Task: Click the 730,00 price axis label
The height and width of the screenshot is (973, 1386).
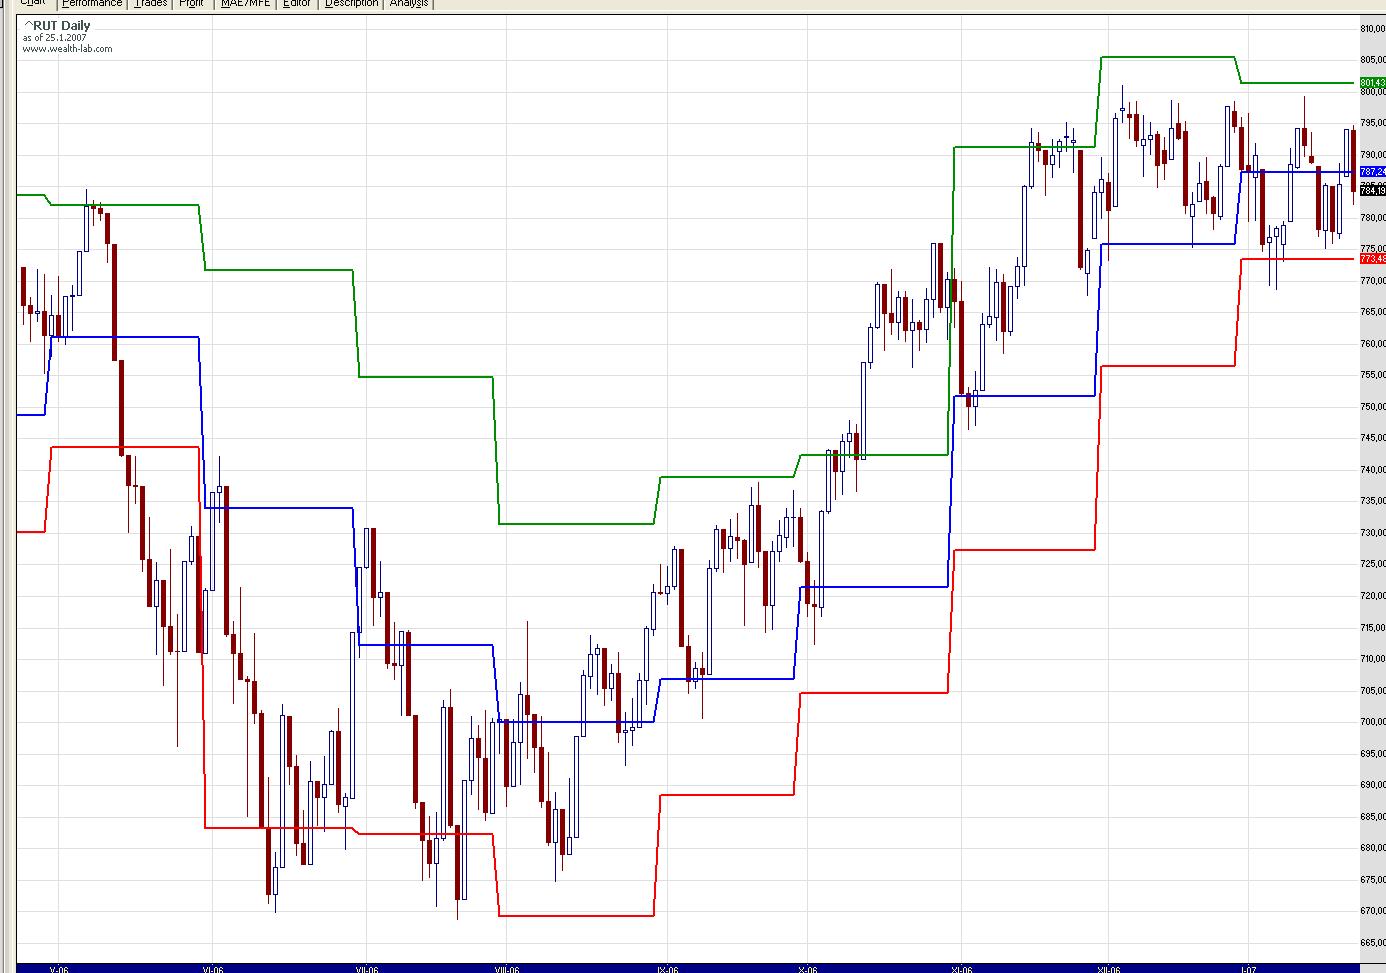Action: [1373, 533]
